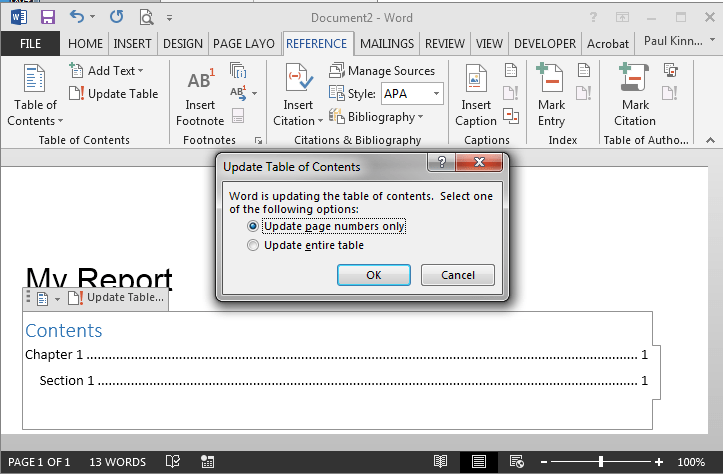Click Update Table in the ribbon
Screen dimensions: 723x474
click(x=113, y=94)
